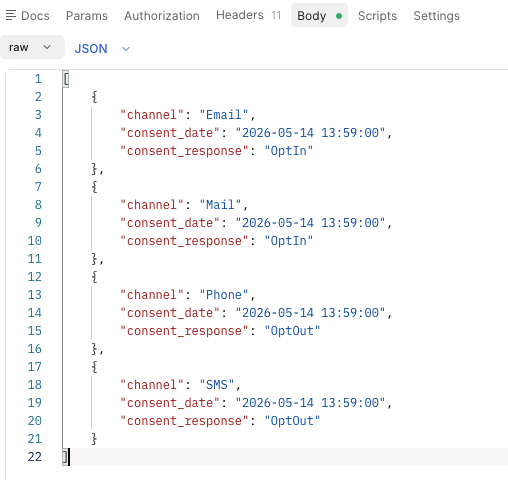The width and height of the screenshot is (508, 480).
Task: Open the JSON format dropdown
Action: (102, 49)
